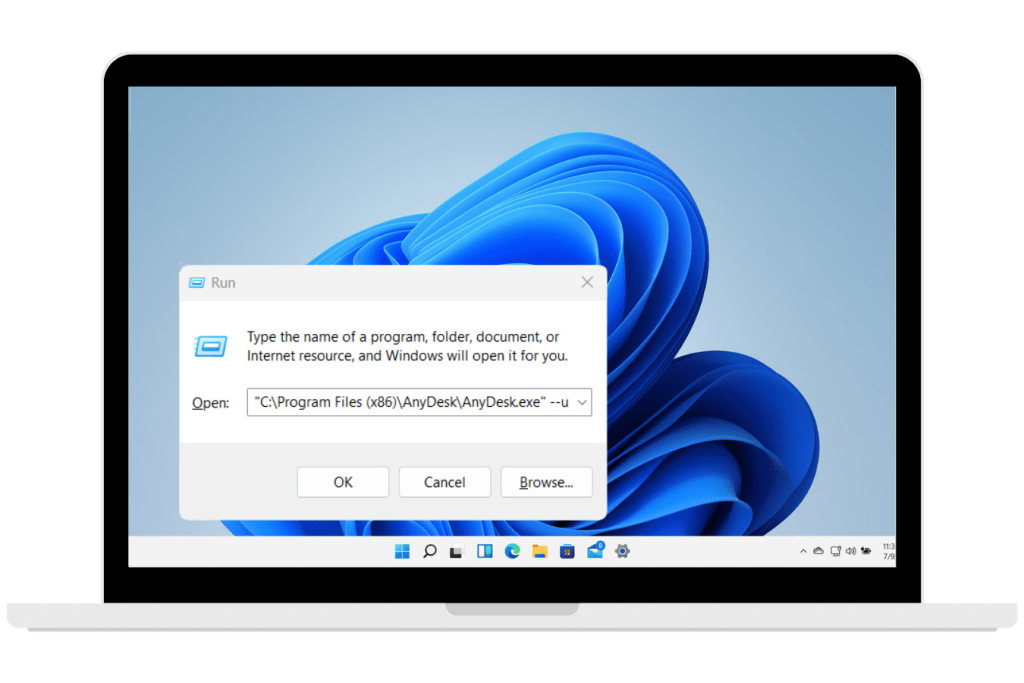Cancel the Run dialog
This screenshot has height=683, width=1024.
click(x=444, y=481)
